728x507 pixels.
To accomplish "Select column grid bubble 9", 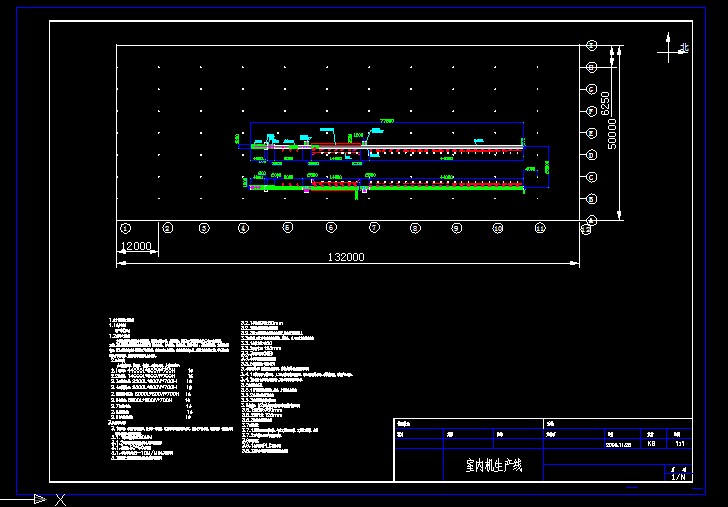I will (457, 228).
